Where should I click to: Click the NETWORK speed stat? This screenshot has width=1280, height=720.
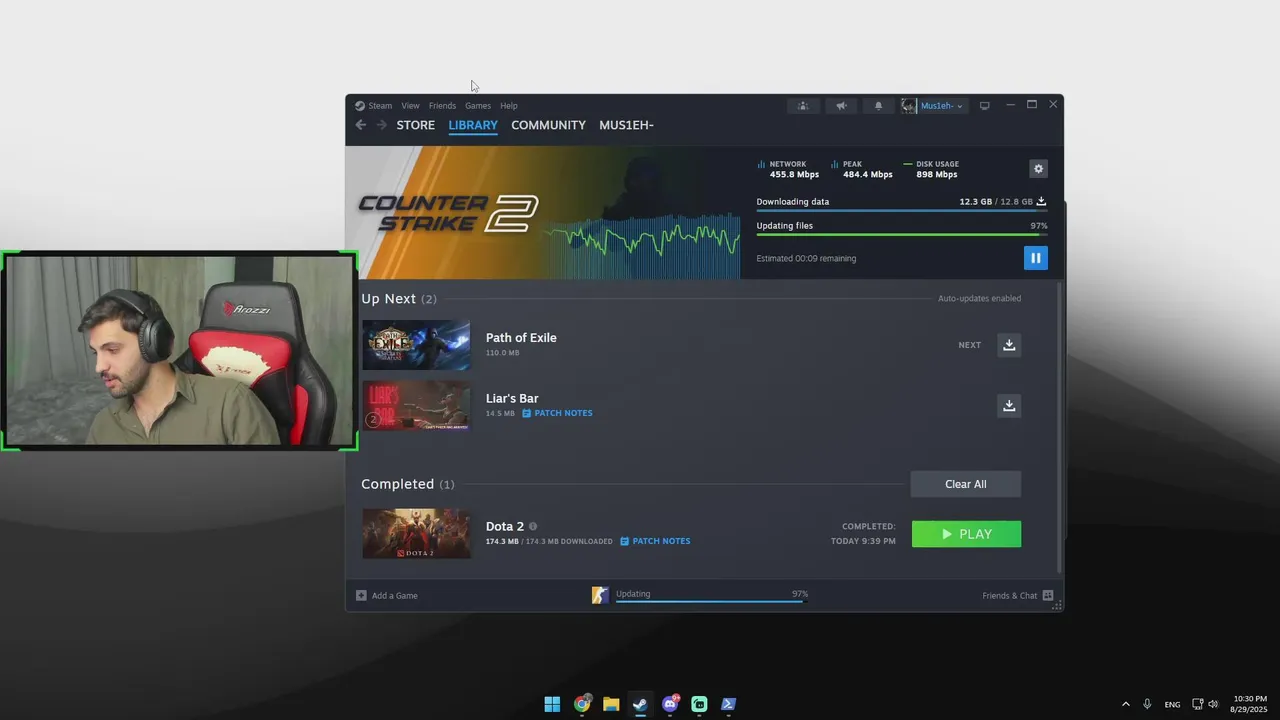(x=788, y=169)
